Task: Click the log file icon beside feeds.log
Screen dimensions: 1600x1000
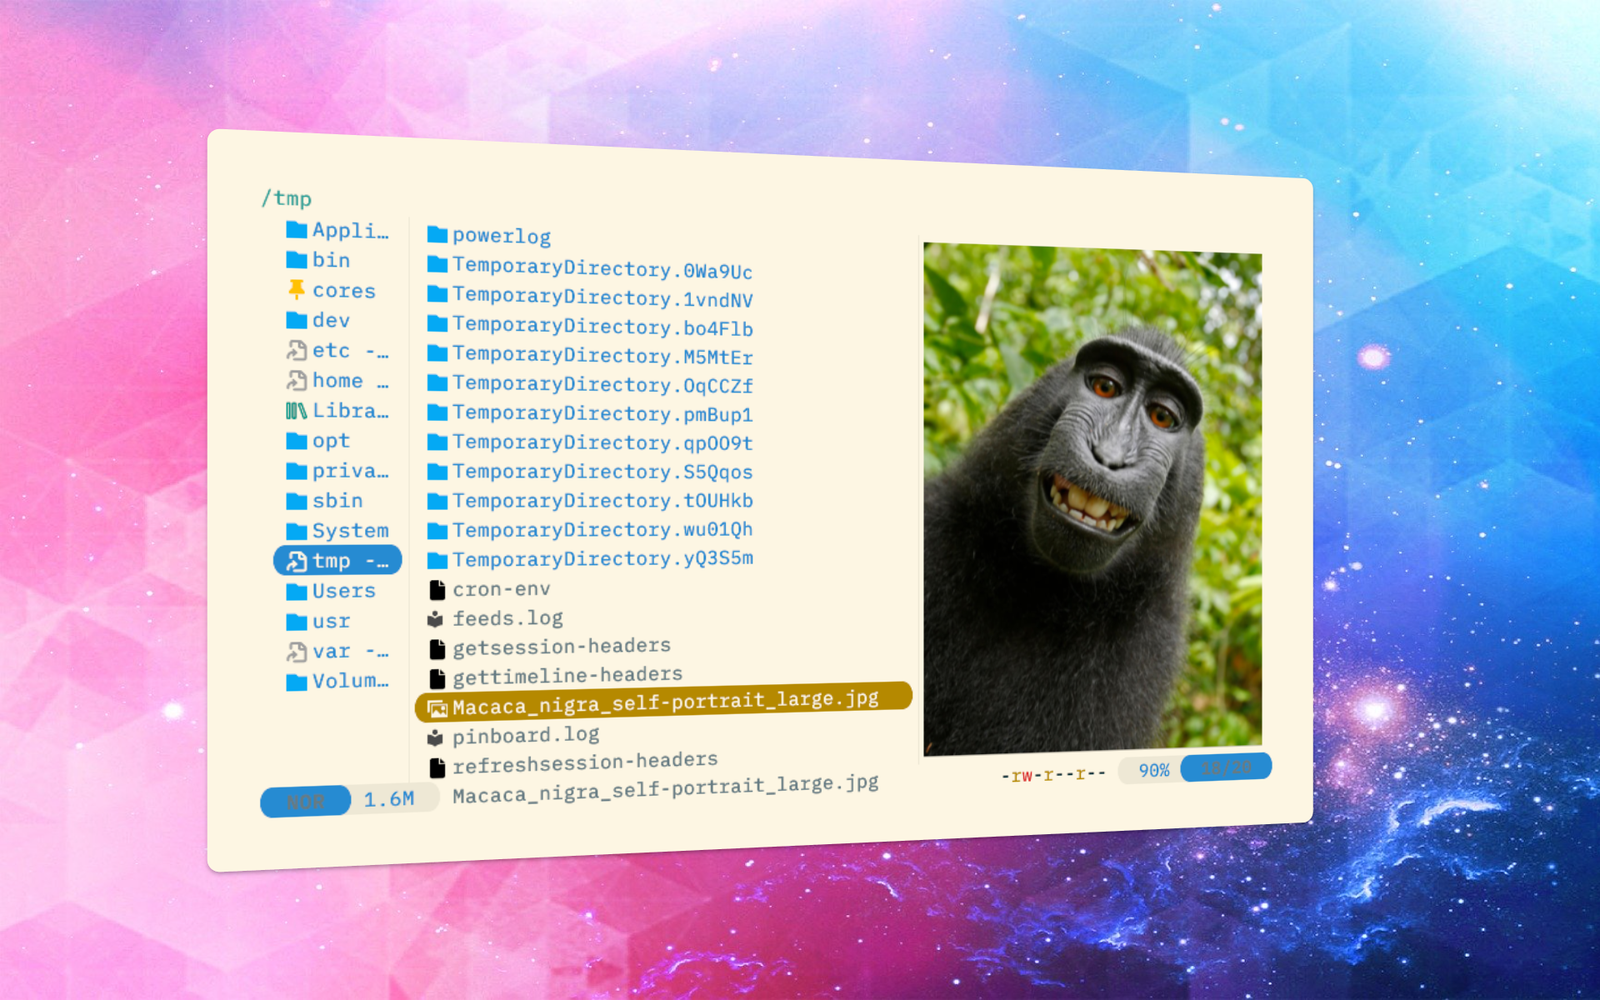Action: [436, 619]
